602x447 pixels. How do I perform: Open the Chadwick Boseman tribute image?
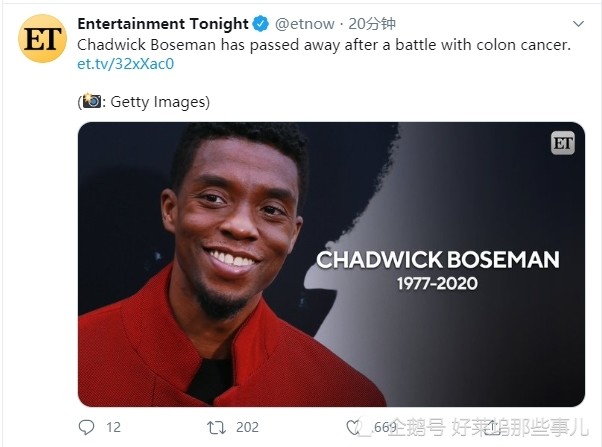[x=331, y=264]
